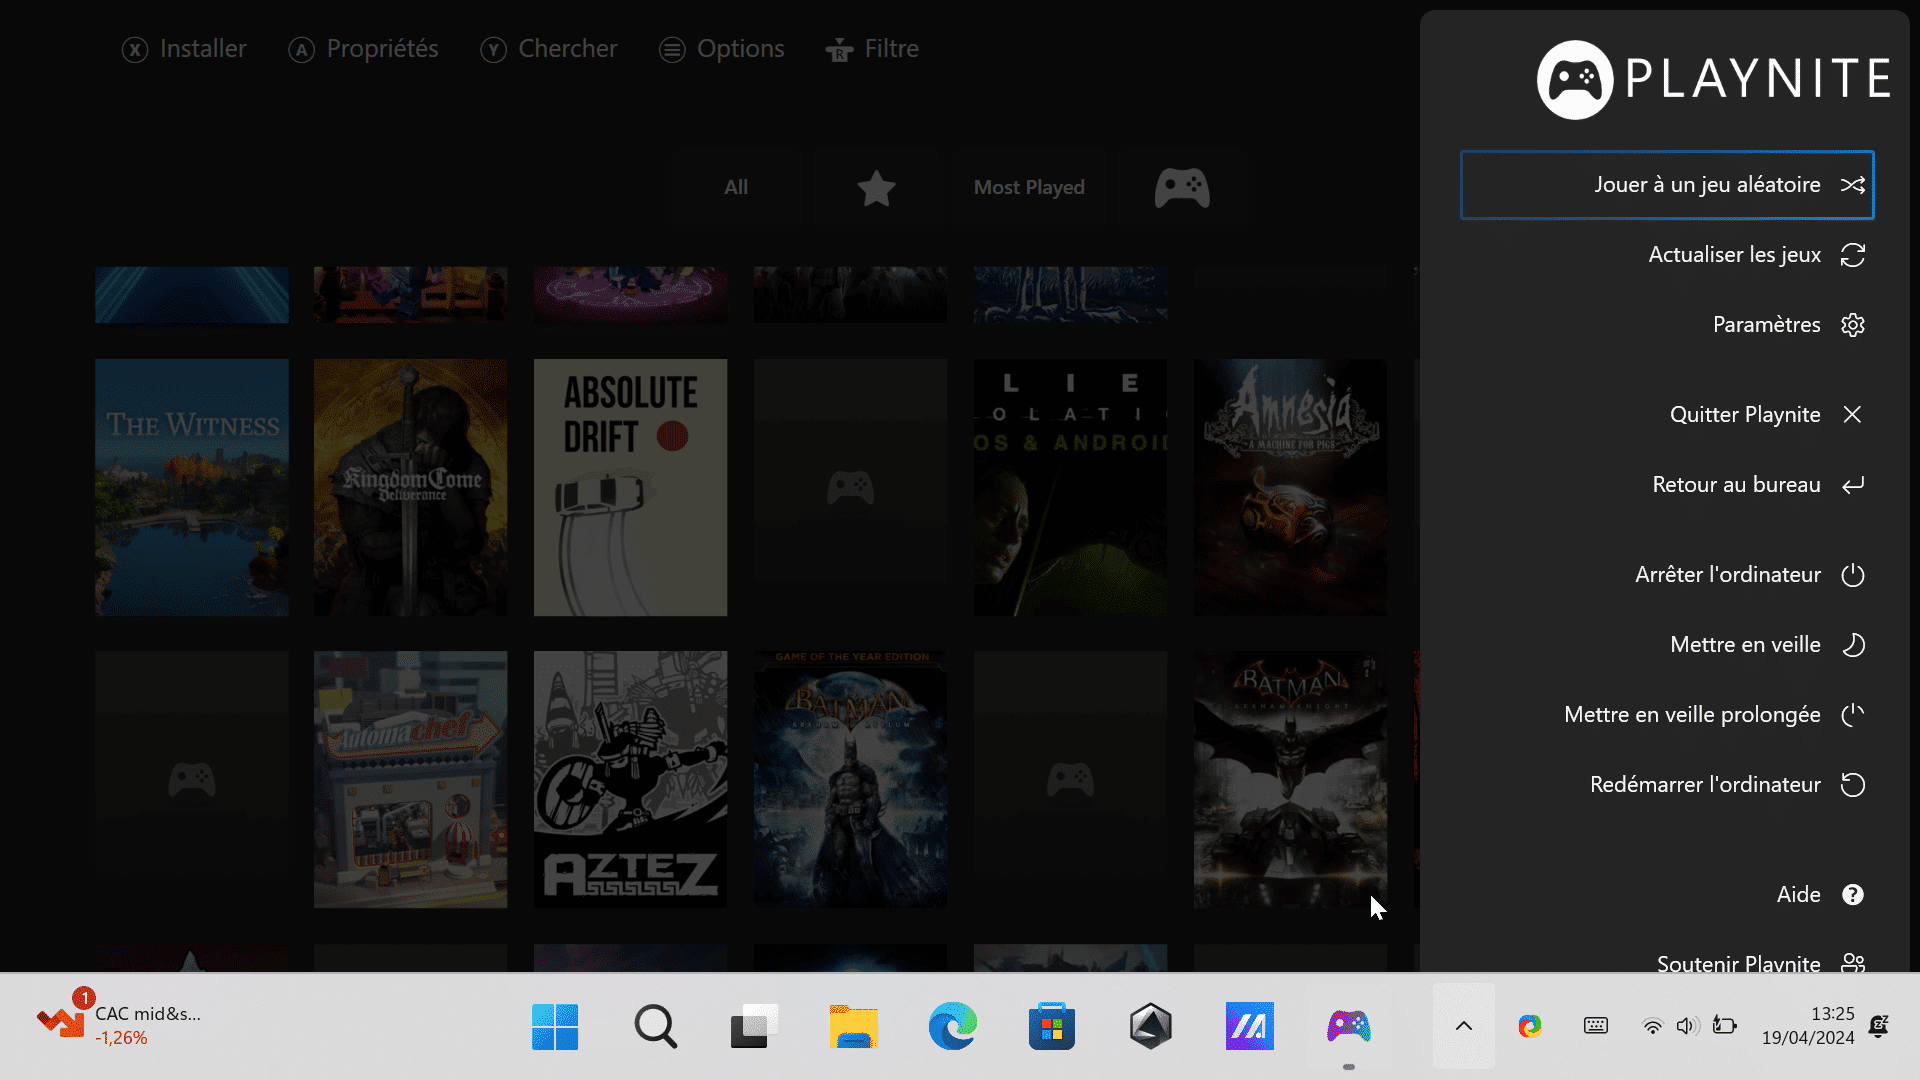The image size is (1920, 1080).
Task: Click the hibernate icon beside veille prolongée
Action: click(x=1853, y=715)
